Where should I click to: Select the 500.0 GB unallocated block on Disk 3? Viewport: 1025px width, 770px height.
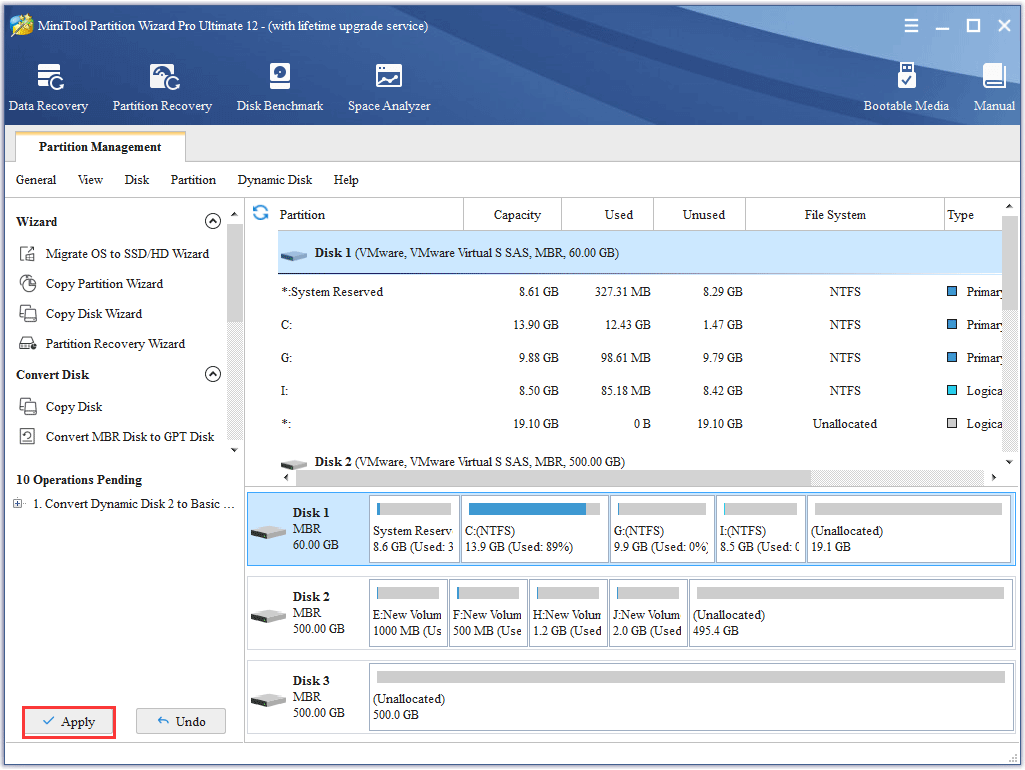[x=691, y=697]
